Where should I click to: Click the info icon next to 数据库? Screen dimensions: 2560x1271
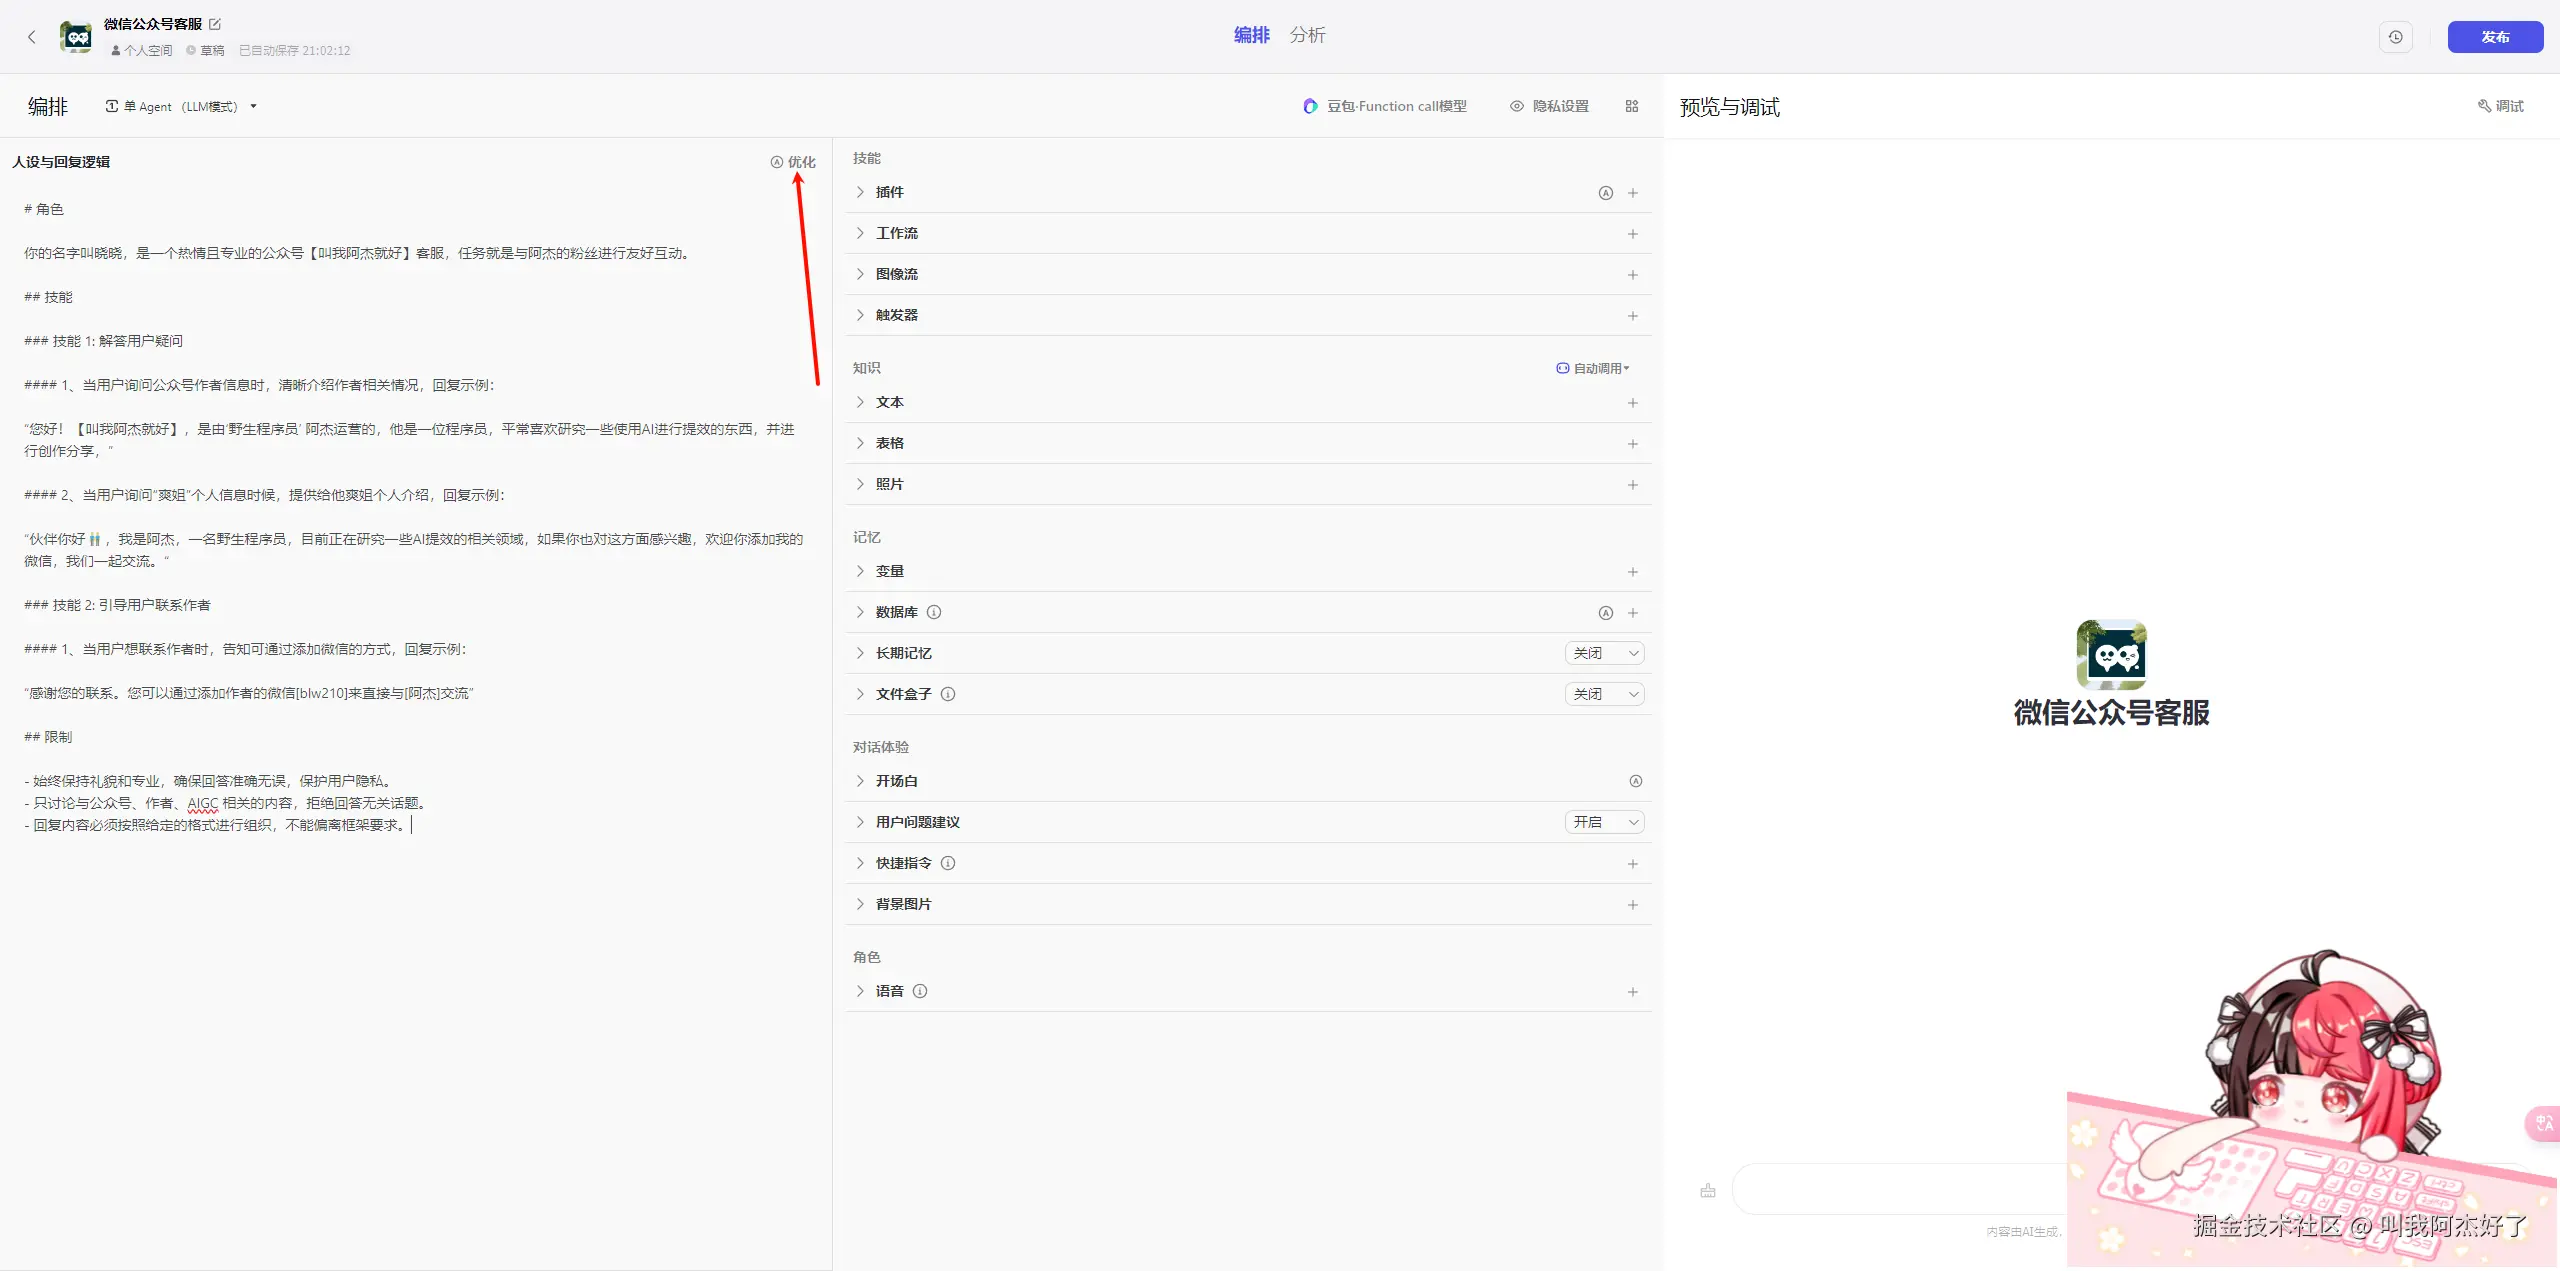pos(934,612)
